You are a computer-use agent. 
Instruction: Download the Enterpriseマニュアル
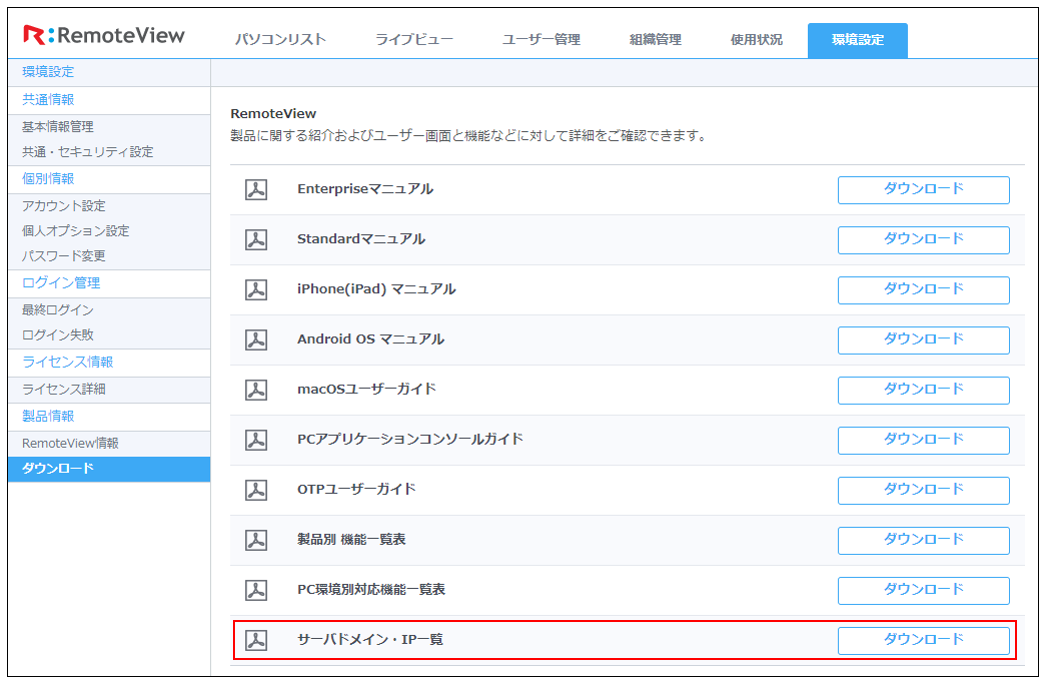[x=923, y=190]
